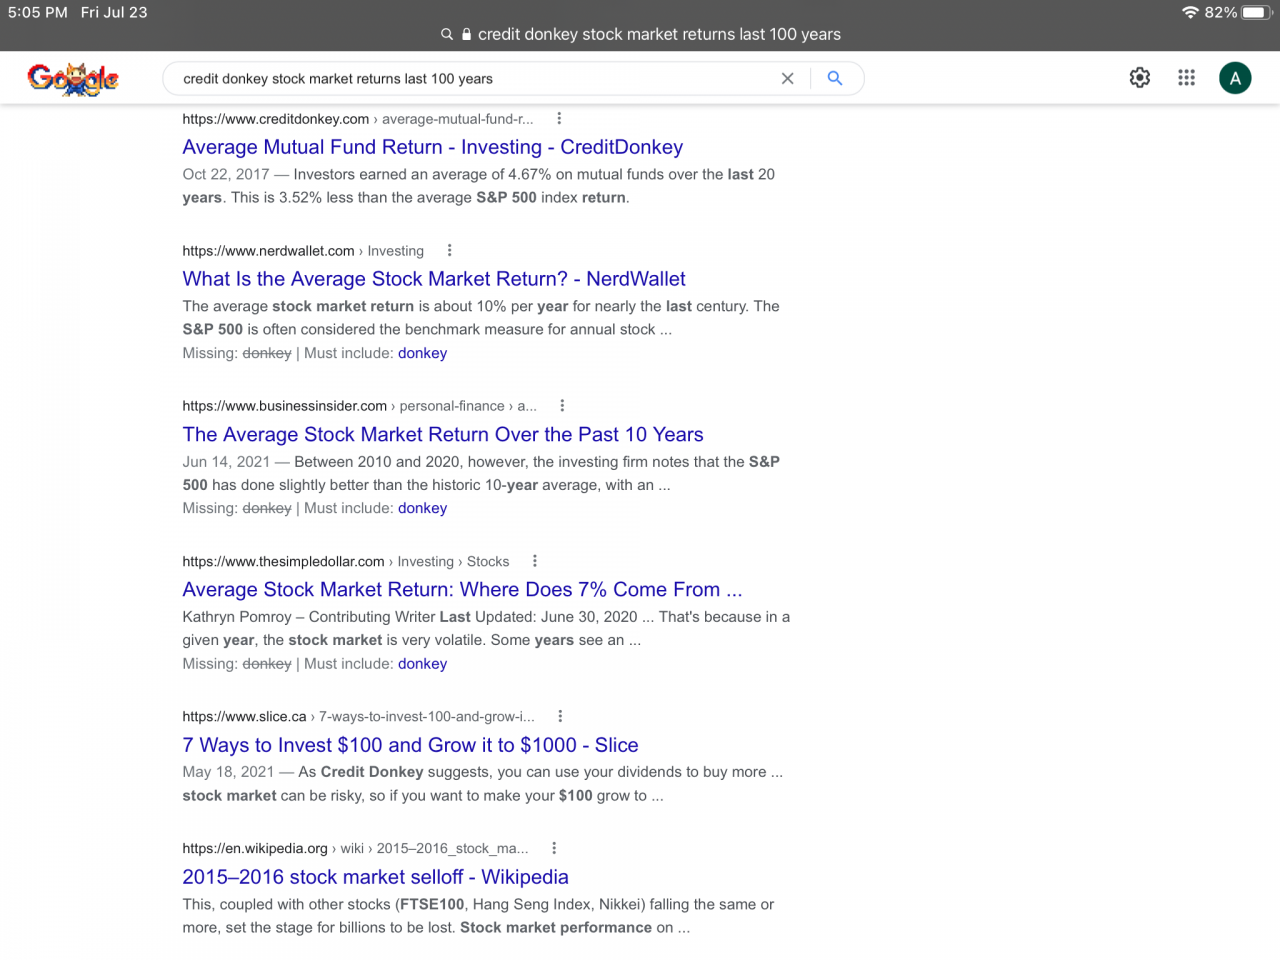The width and height of the screenshot is (1280, 960).
Task: Submit search with the blue magnifier icon
Action: tap(835, 78)
